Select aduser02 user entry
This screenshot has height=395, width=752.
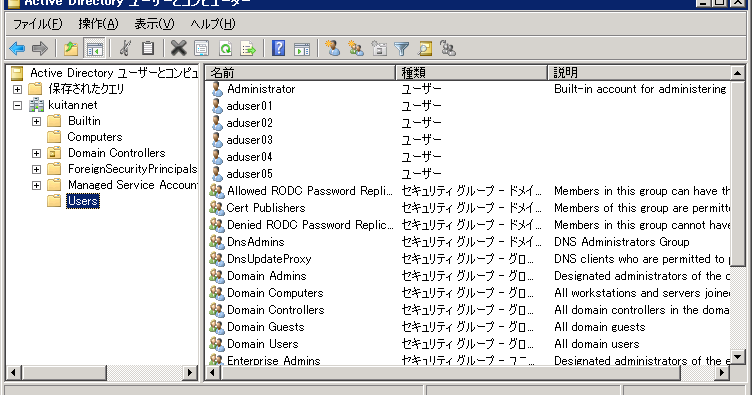click(x=249, y=123)
